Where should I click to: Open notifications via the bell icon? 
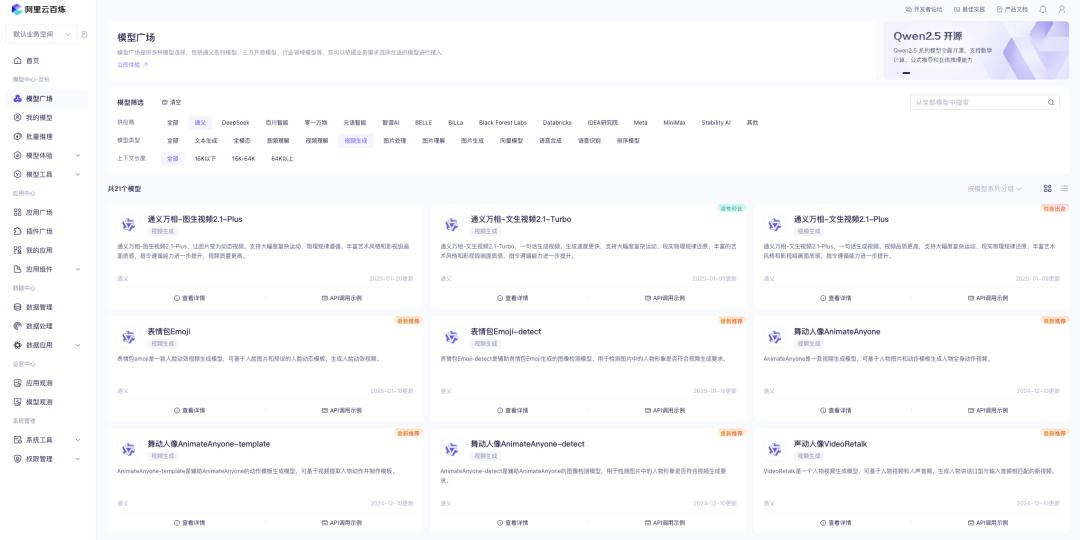click(x=1043, y=10)
